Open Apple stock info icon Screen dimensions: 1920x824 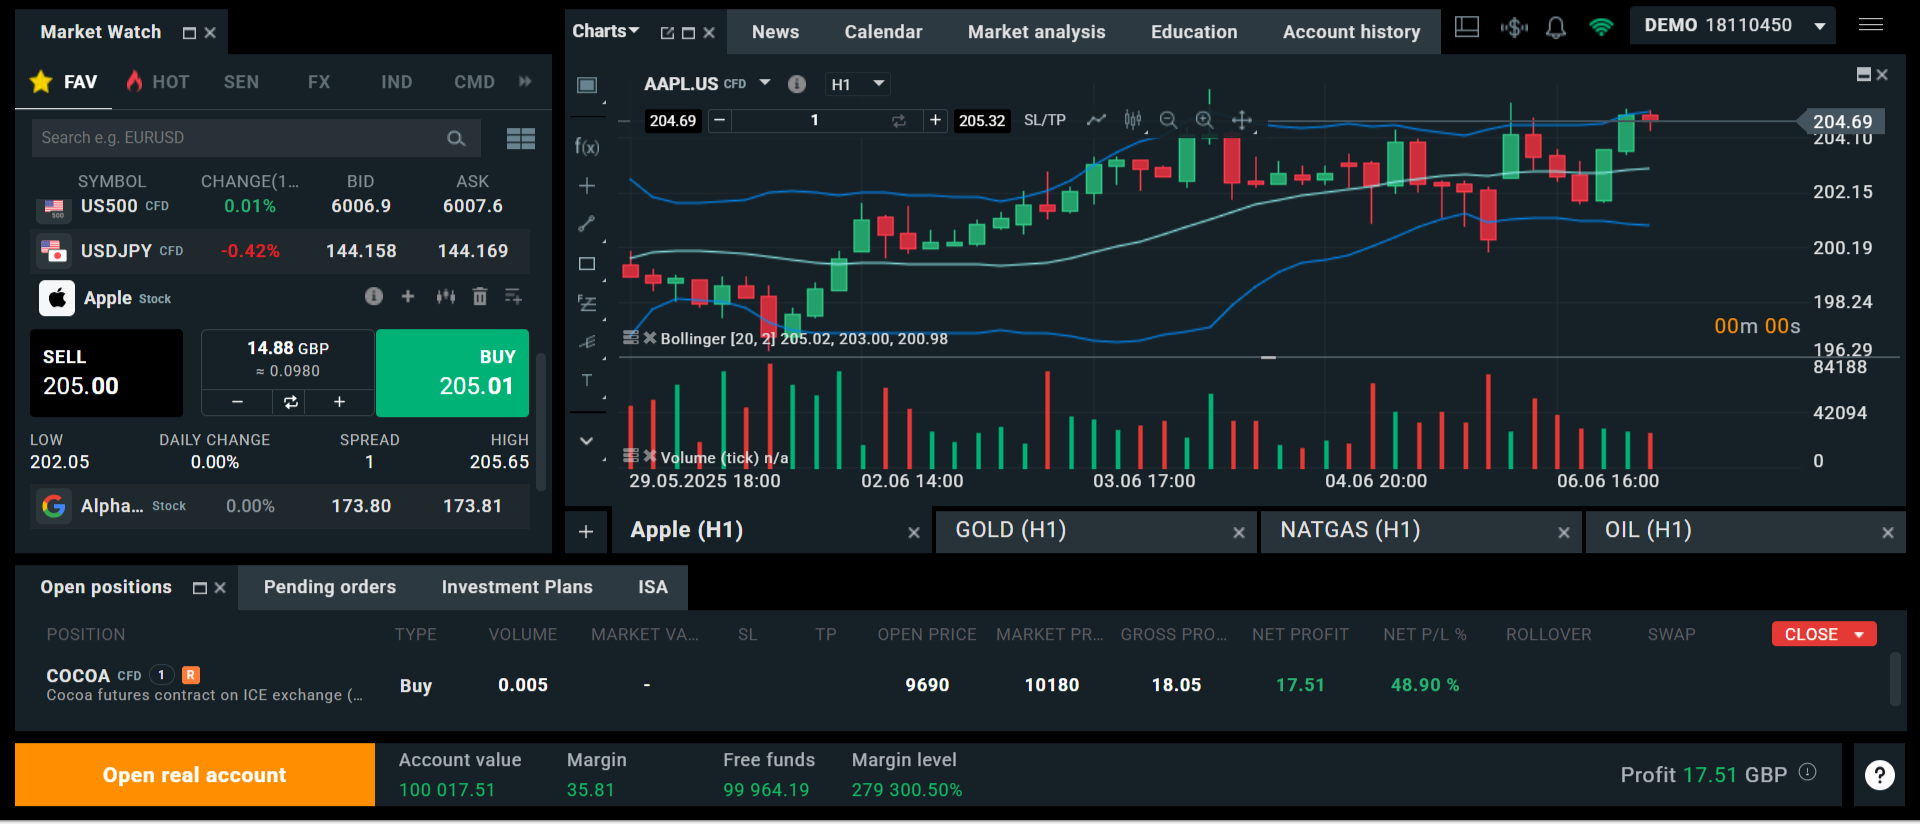coord(374,296)
